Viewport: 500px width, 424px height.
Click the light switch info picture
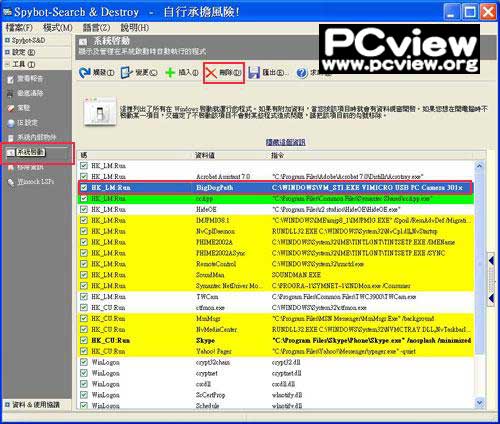pos(100,112)
